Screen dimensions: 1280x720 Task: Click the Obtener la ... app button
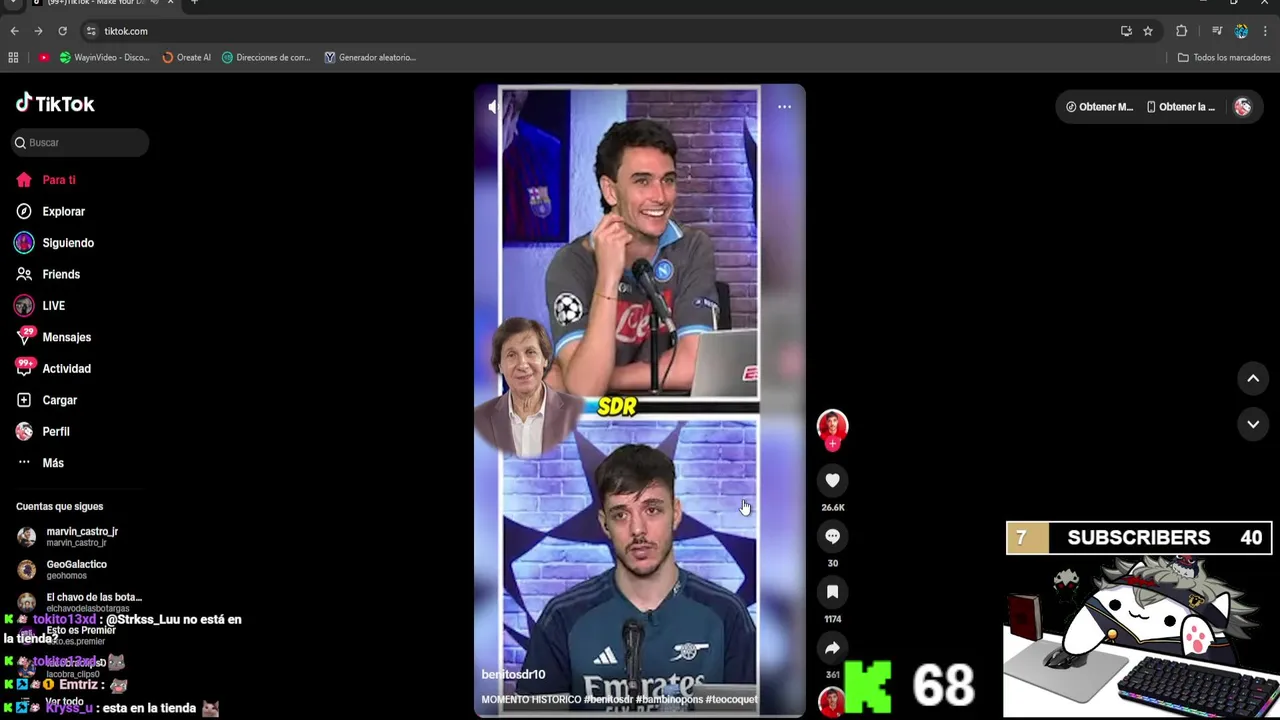click(1181, 107)
